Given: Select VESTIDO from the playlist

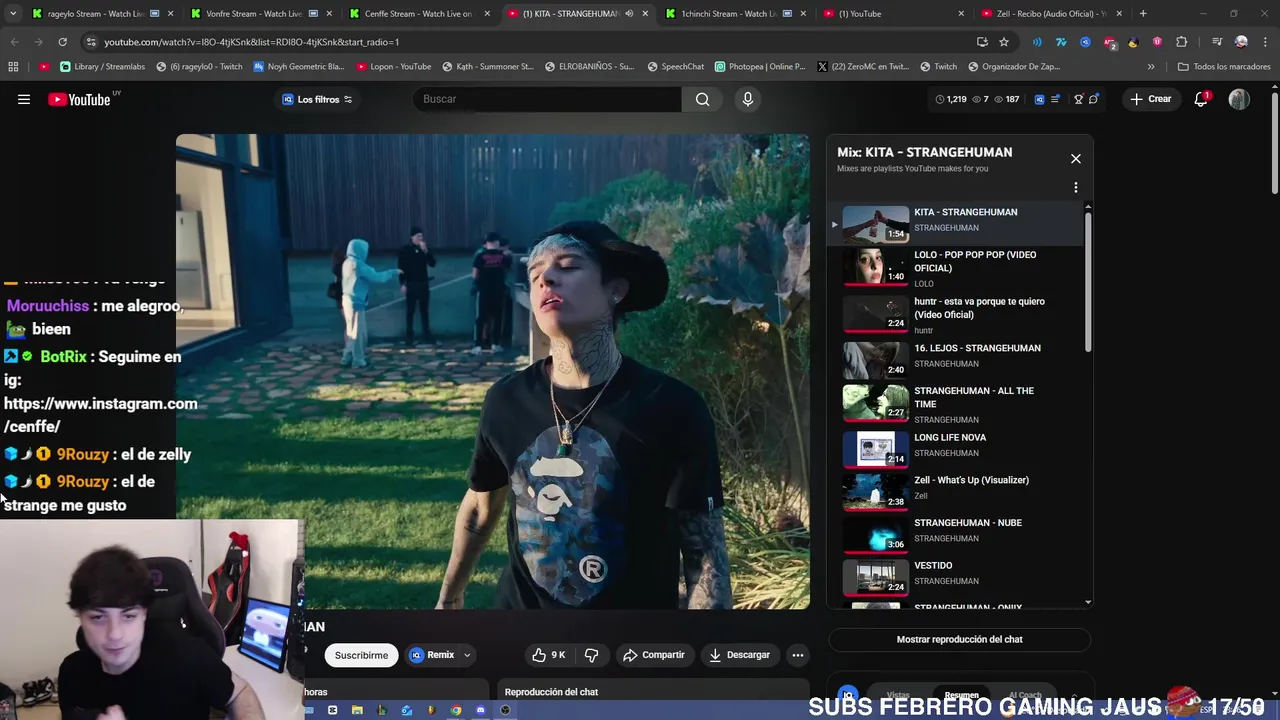Looking at the screenshot, I should click(957, 576).
